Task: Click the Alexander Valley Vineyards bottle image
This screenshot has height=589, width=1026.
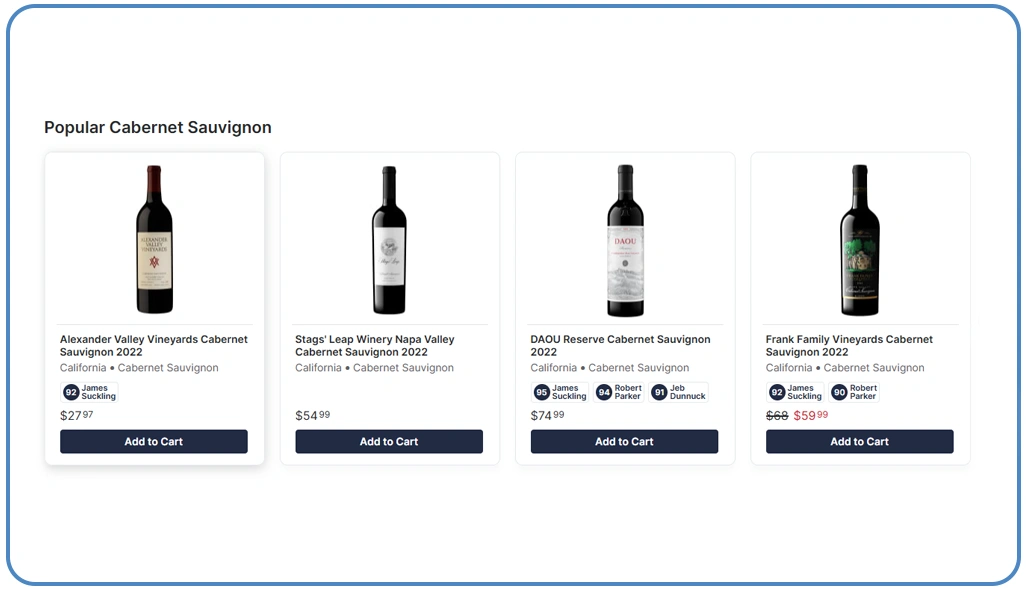Action: pyautogui.click(x=154, y=240)
